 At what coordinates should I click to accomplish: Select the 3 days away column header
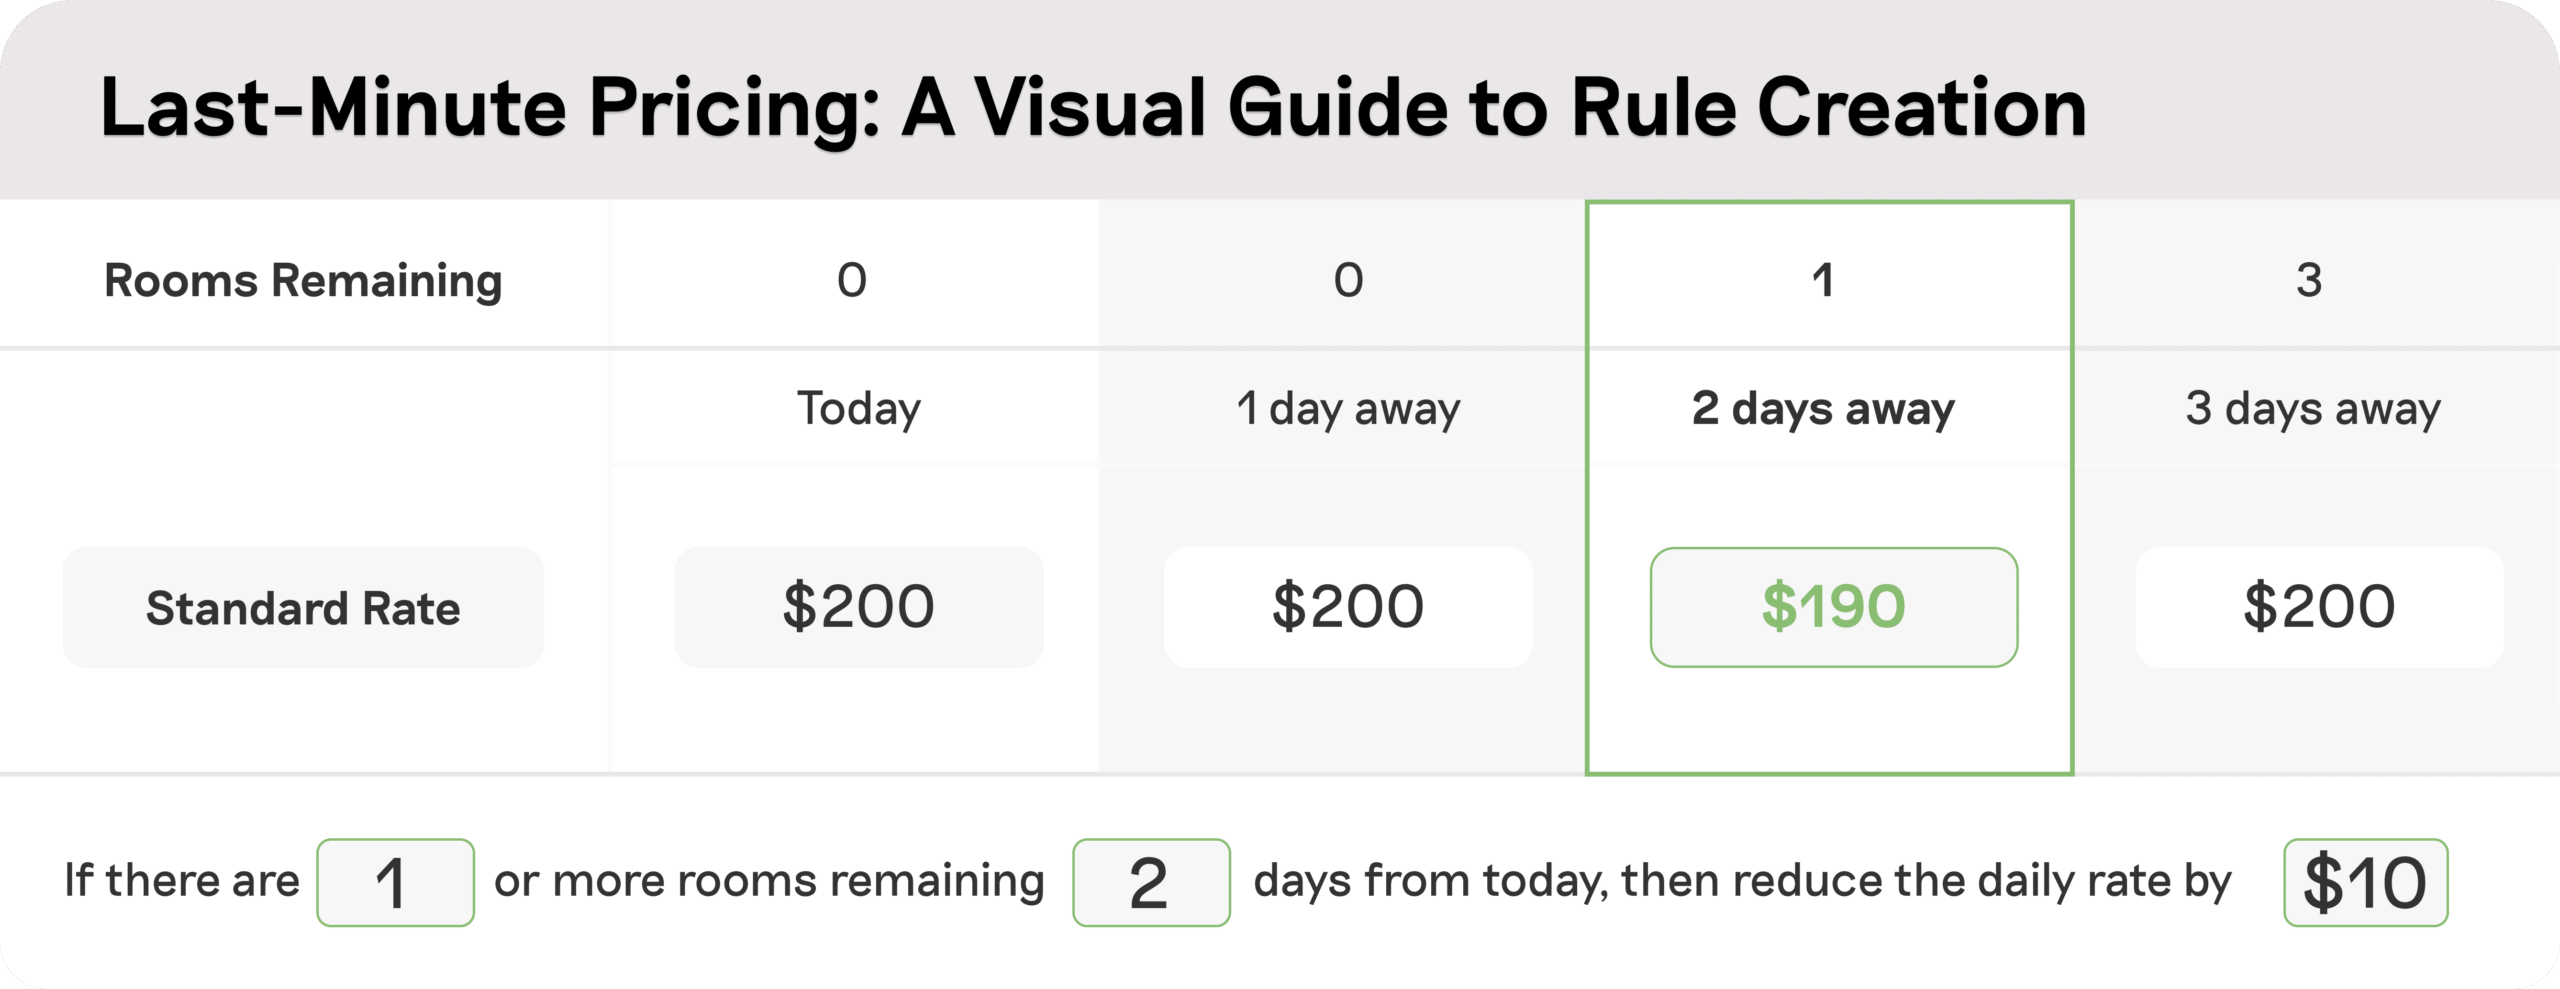(x=2313, y=408)
